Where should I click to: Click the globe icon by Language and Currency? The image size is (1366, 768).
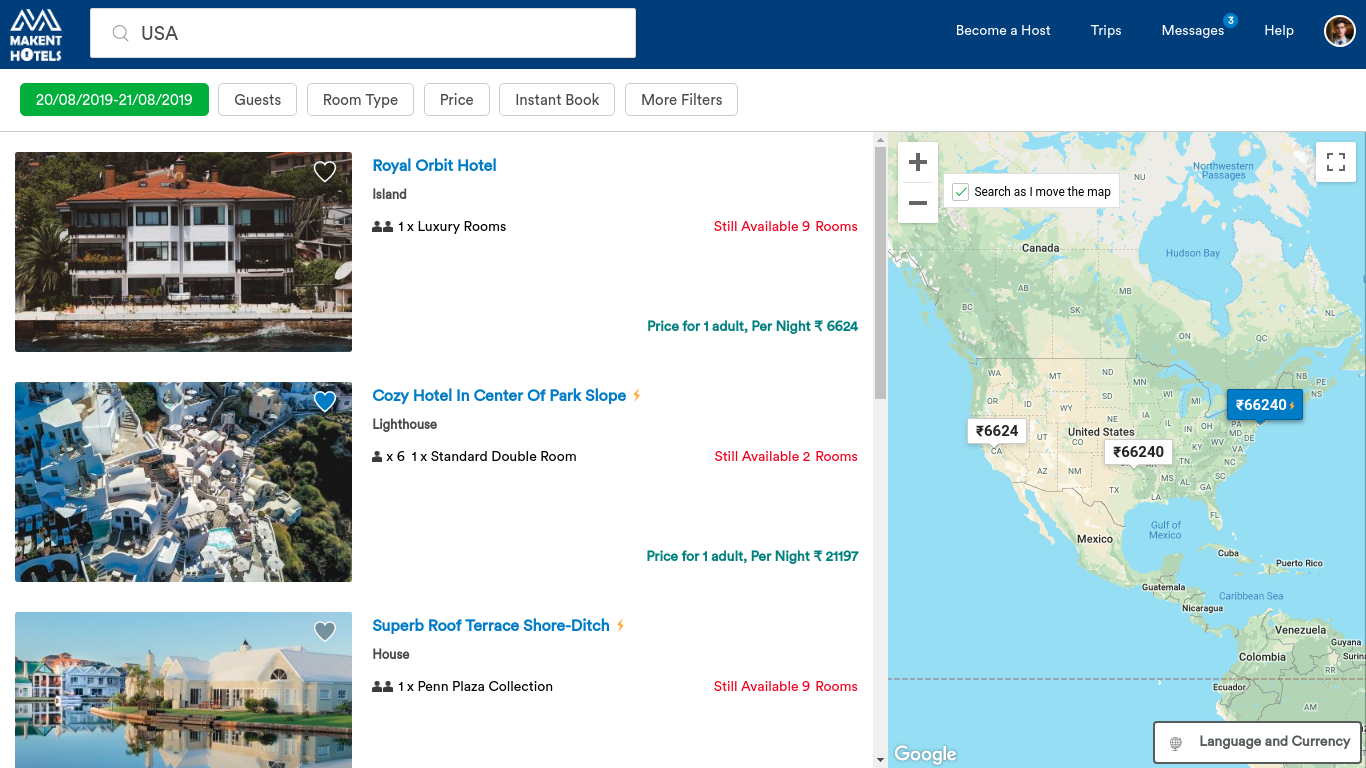coord(1176,743)
